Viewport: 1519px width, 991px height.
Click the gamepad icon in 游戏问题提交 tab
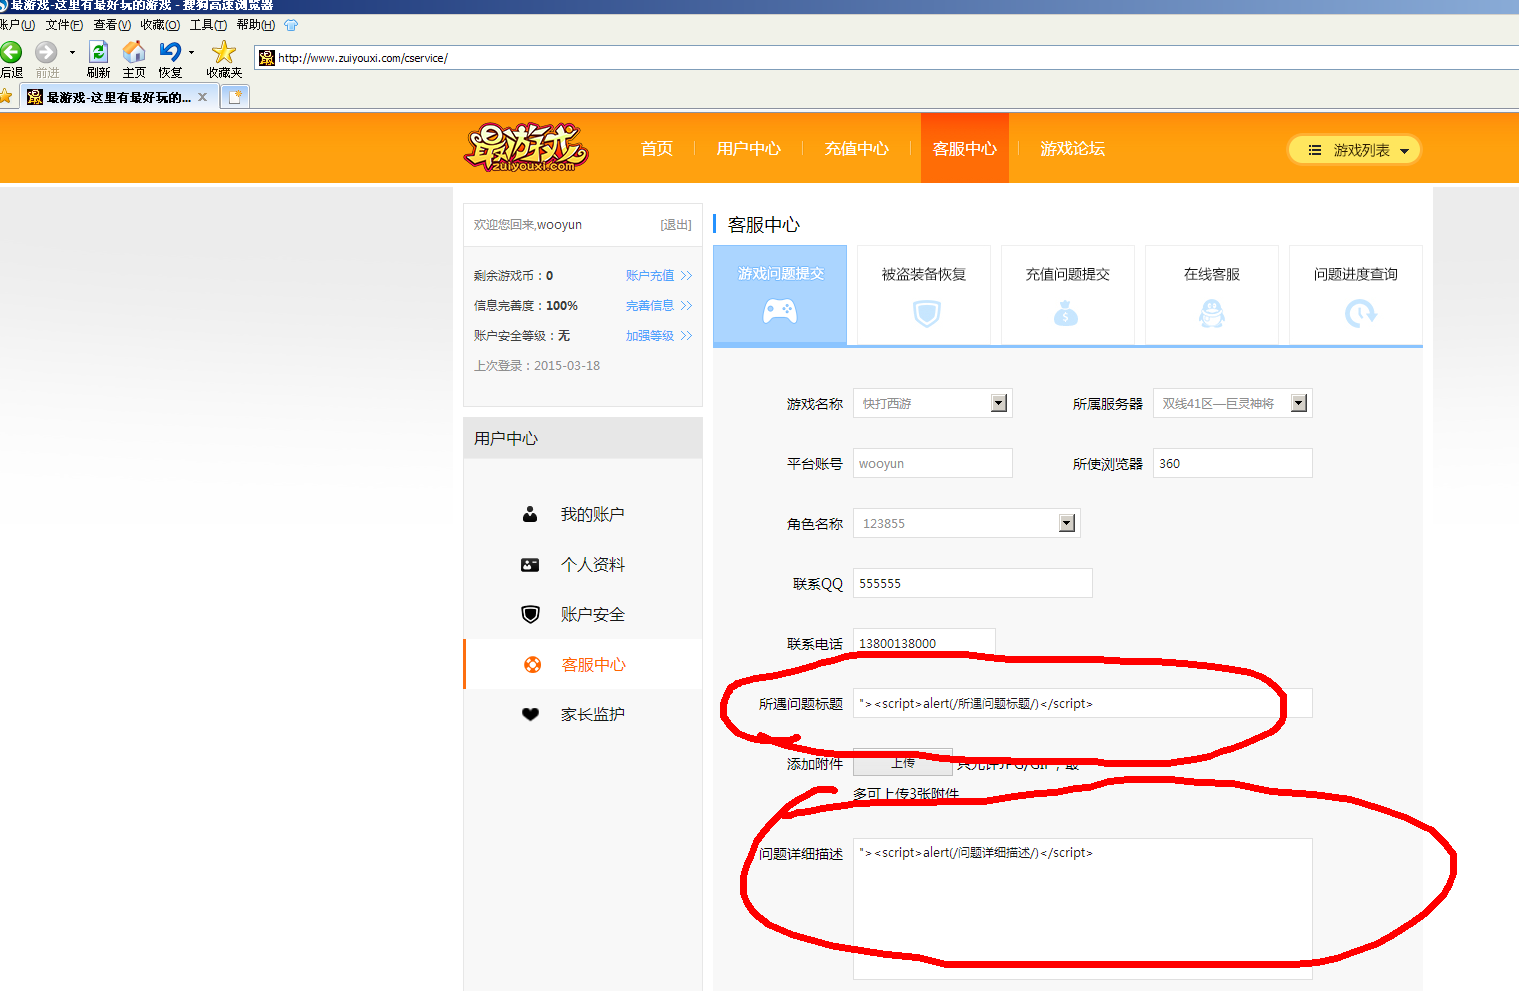[780, 312]
